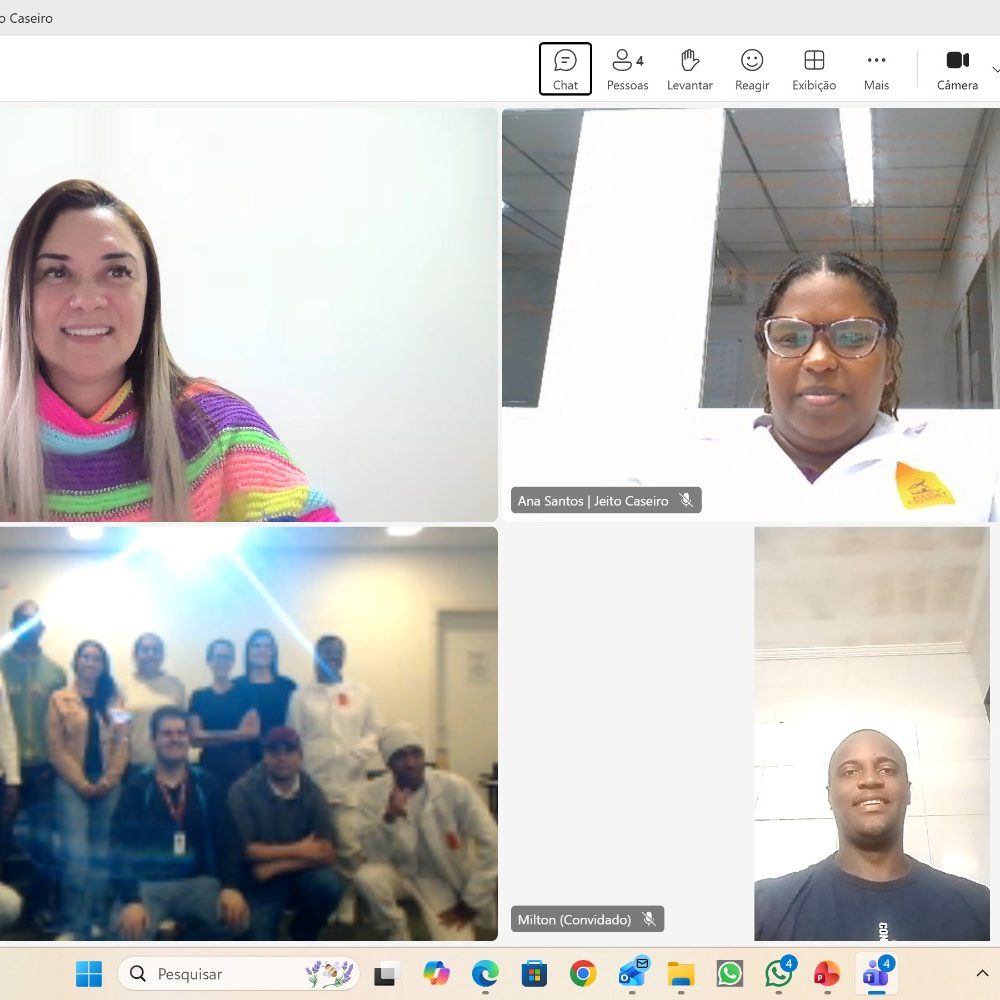
Task: Expand the system tray hidden icons
Action: point(982,973)
